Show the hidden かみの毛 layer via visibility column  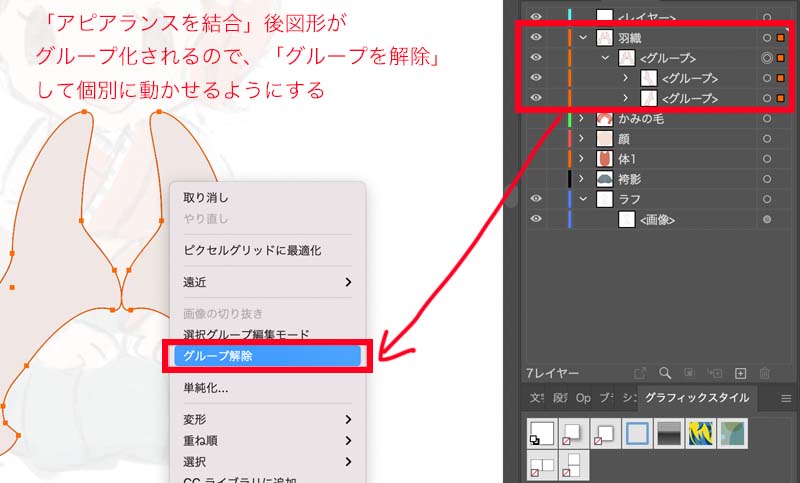[536, 118]
